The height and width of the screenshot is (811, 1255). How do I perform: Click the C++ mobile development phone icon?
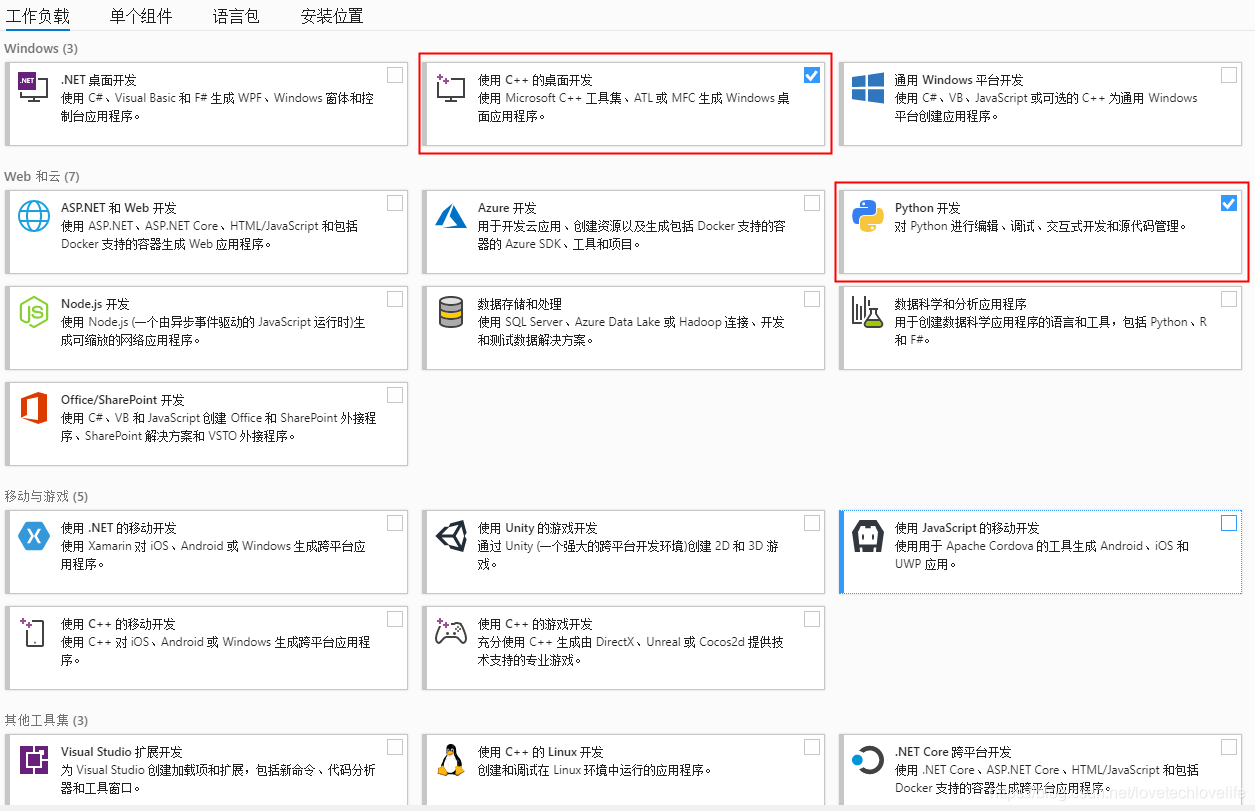34,632
